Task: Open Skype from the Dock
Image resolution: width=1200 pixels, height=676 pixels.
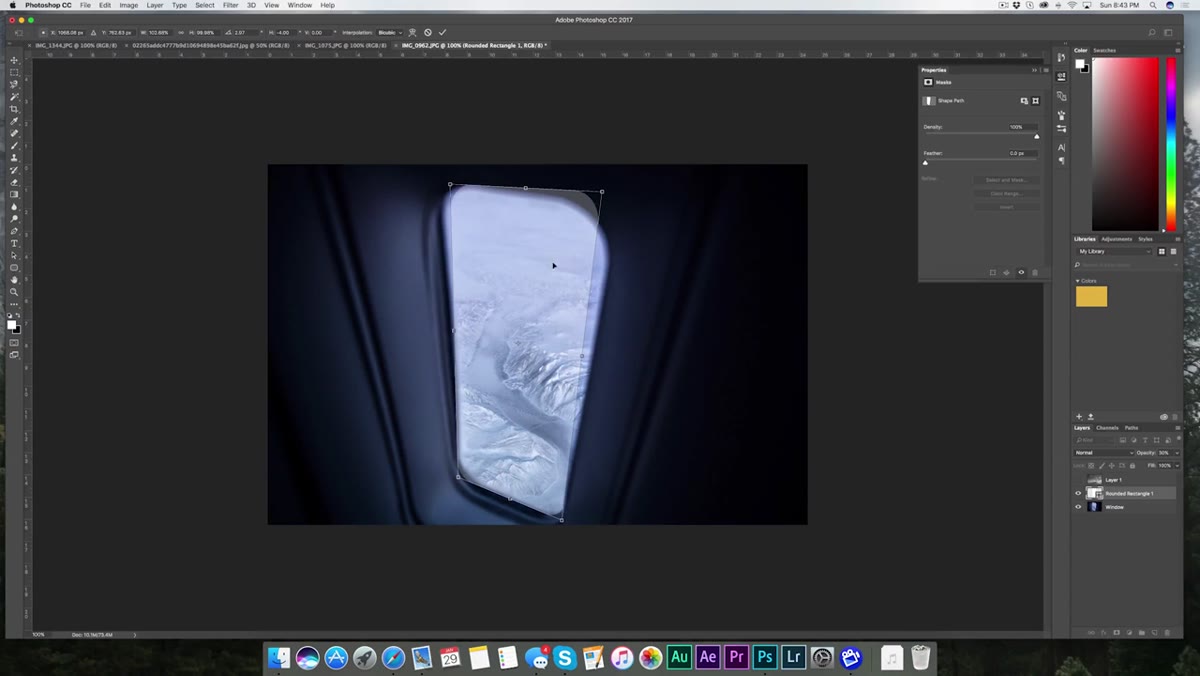Action: pos(565,657)
